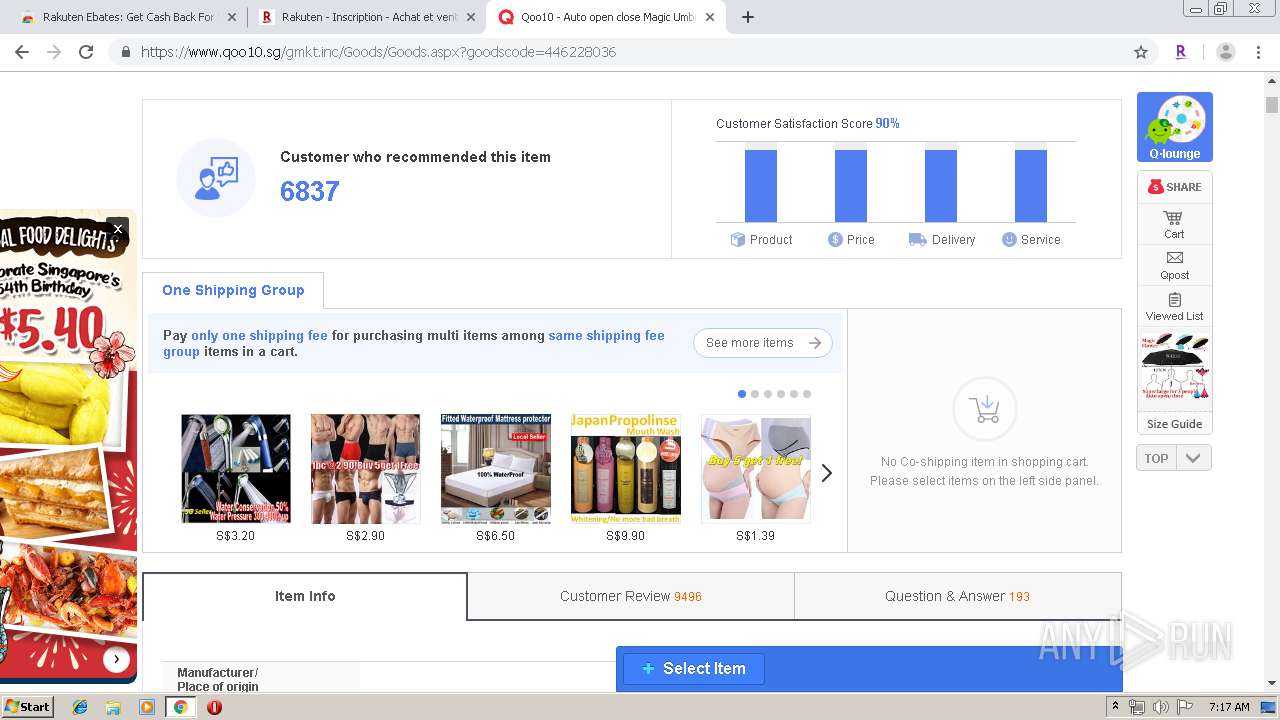Switch to Customer Review tab
The height and width of the screenshot is (720, 1280).
point(631,596)
